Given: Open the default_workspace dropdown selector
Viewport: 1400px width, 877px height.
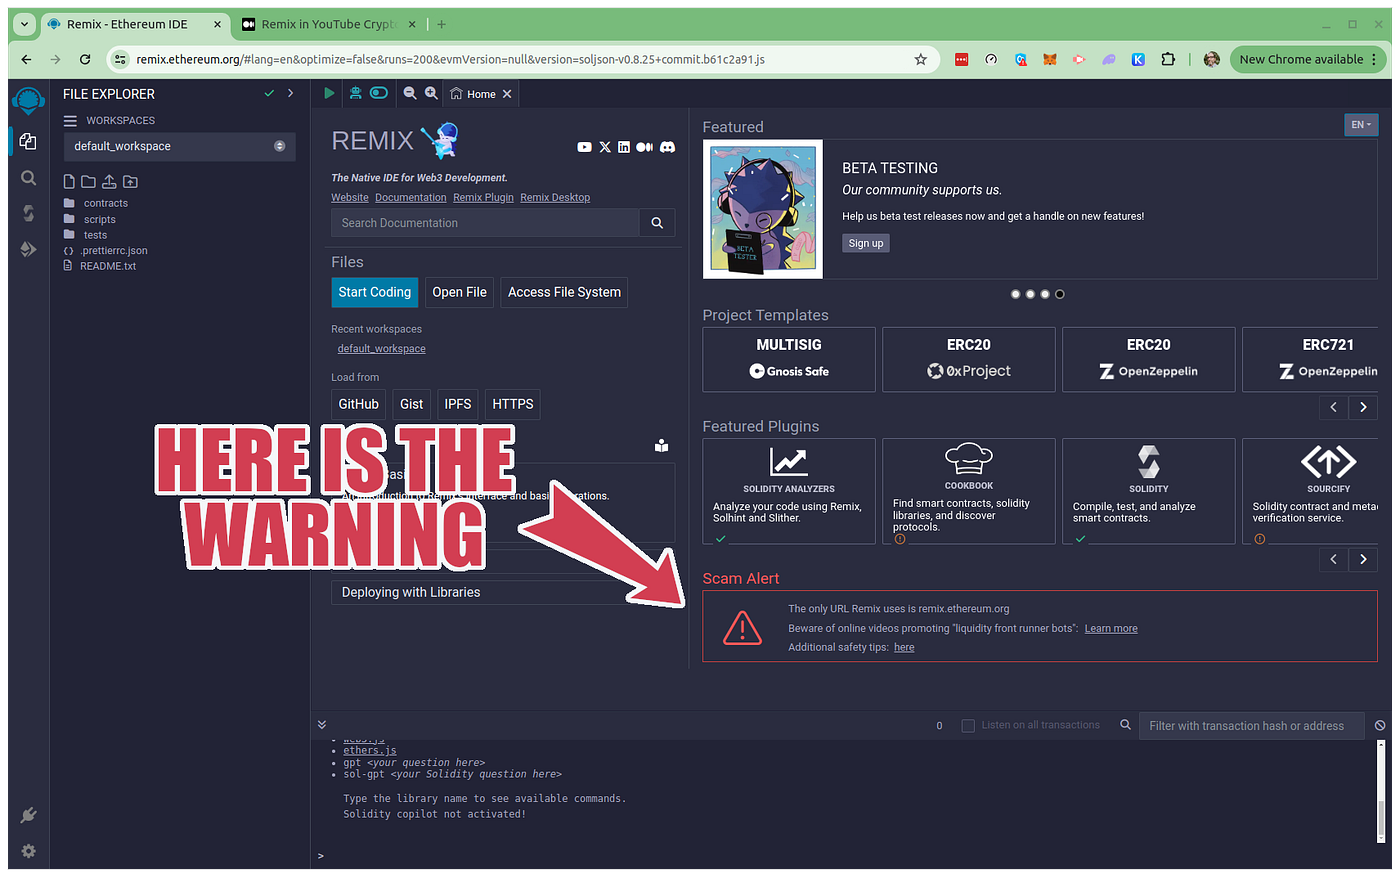Looking at the screenshot, I should 180,146.
